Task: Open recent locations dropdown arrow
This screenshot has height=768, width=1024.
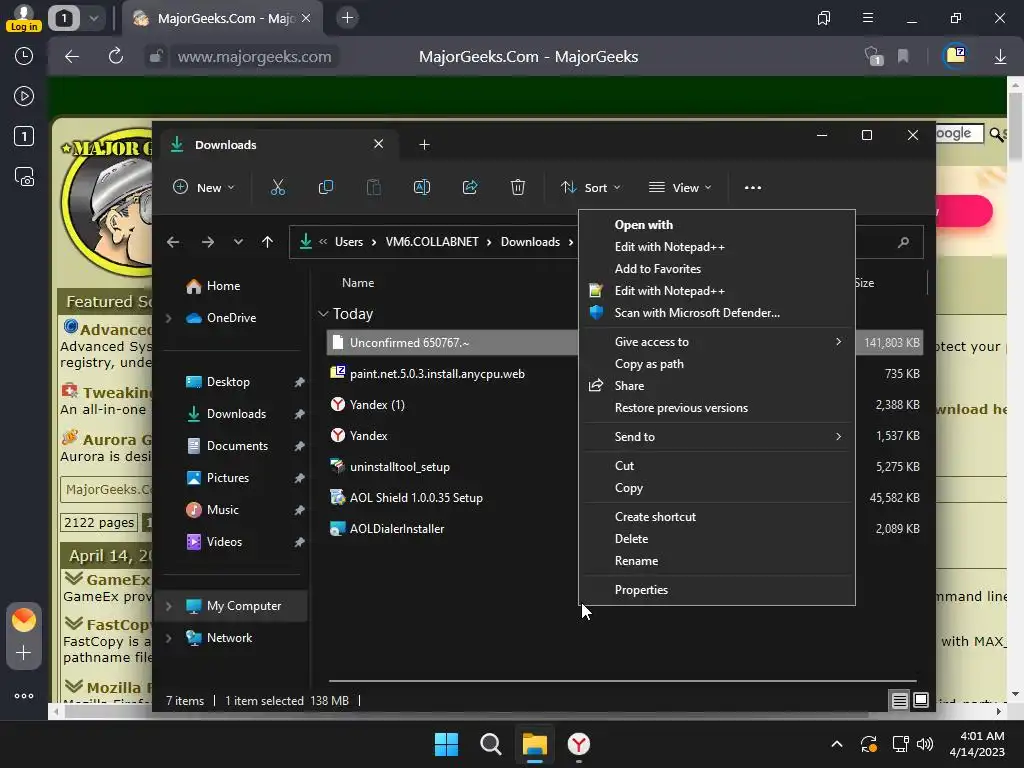Action: point(238,242)
